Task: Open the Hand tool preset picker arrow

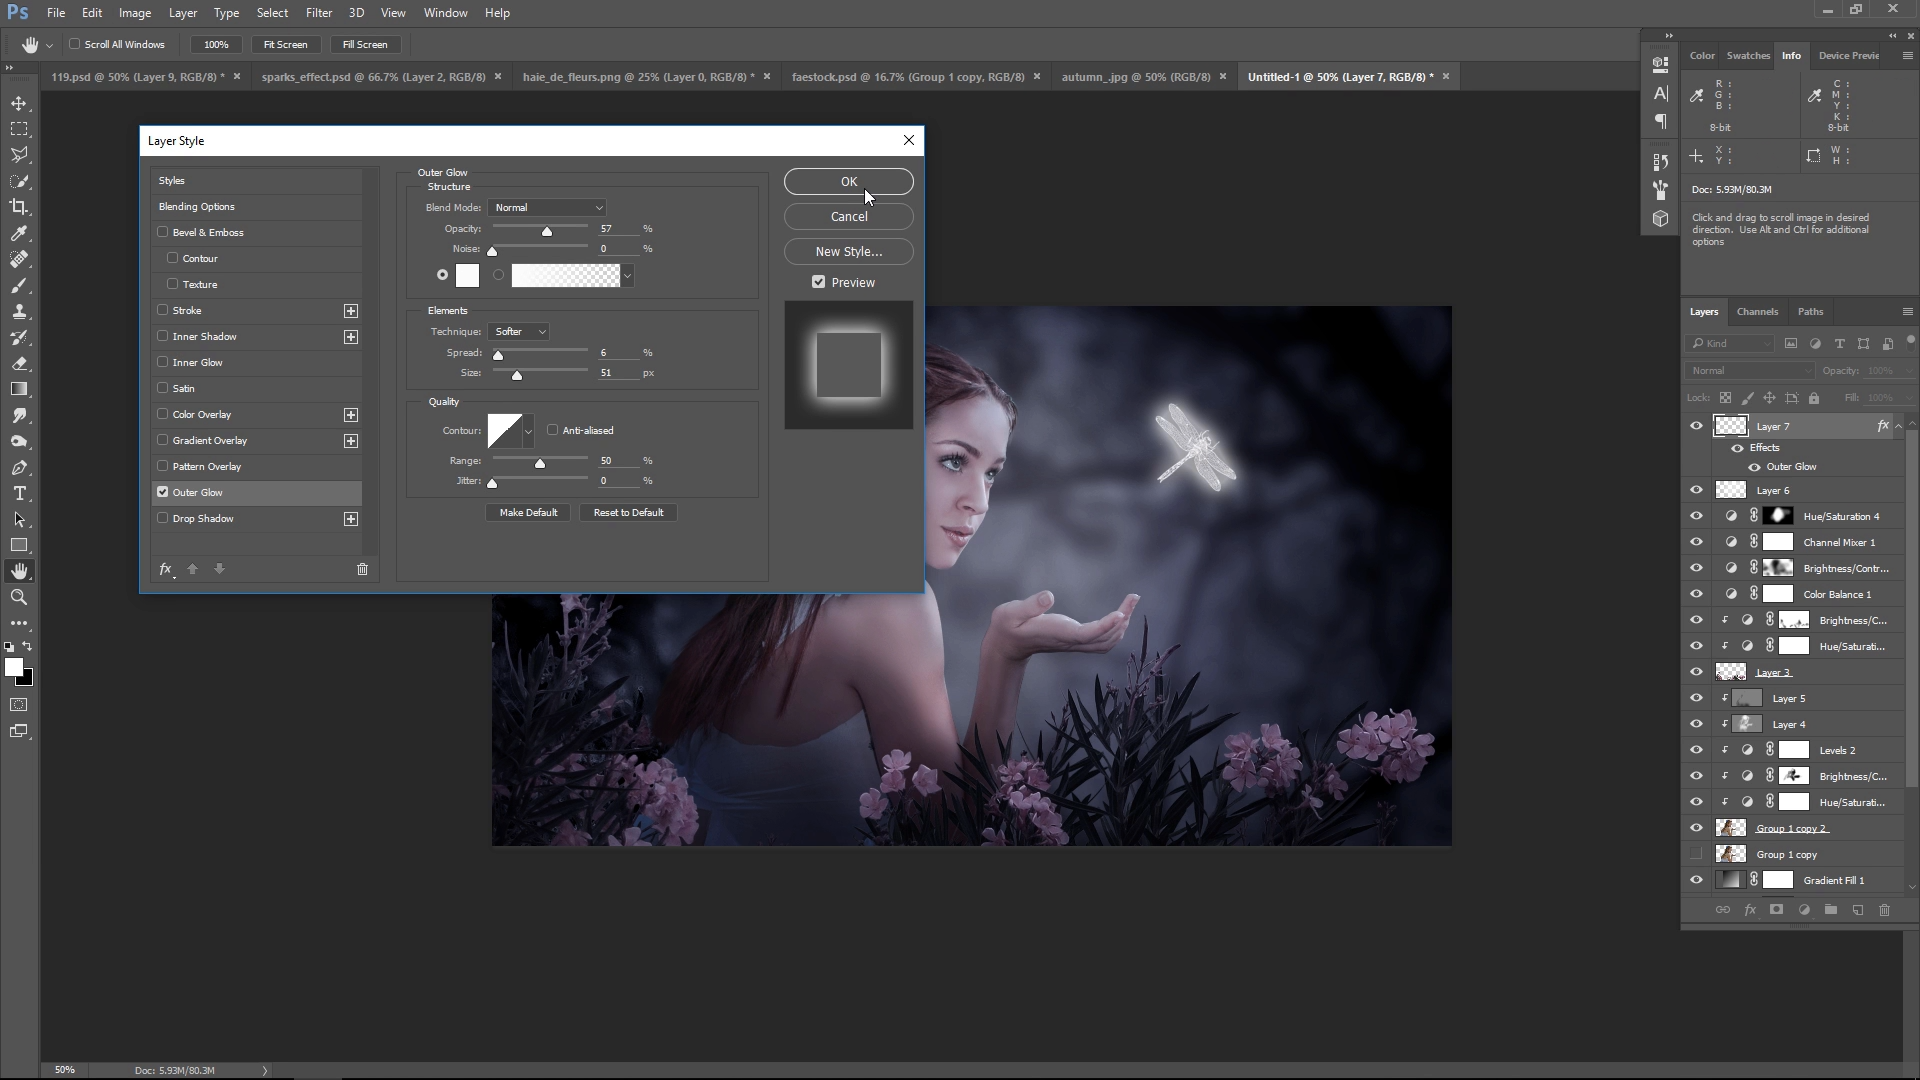Action: (49, 46)
